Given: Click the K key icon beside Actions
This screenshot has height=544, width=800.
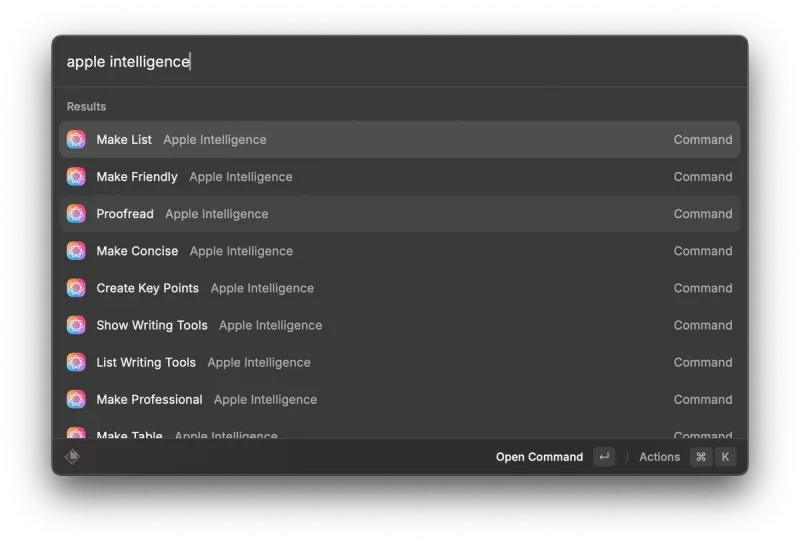Looking at the screenshot, I should 726,457.
